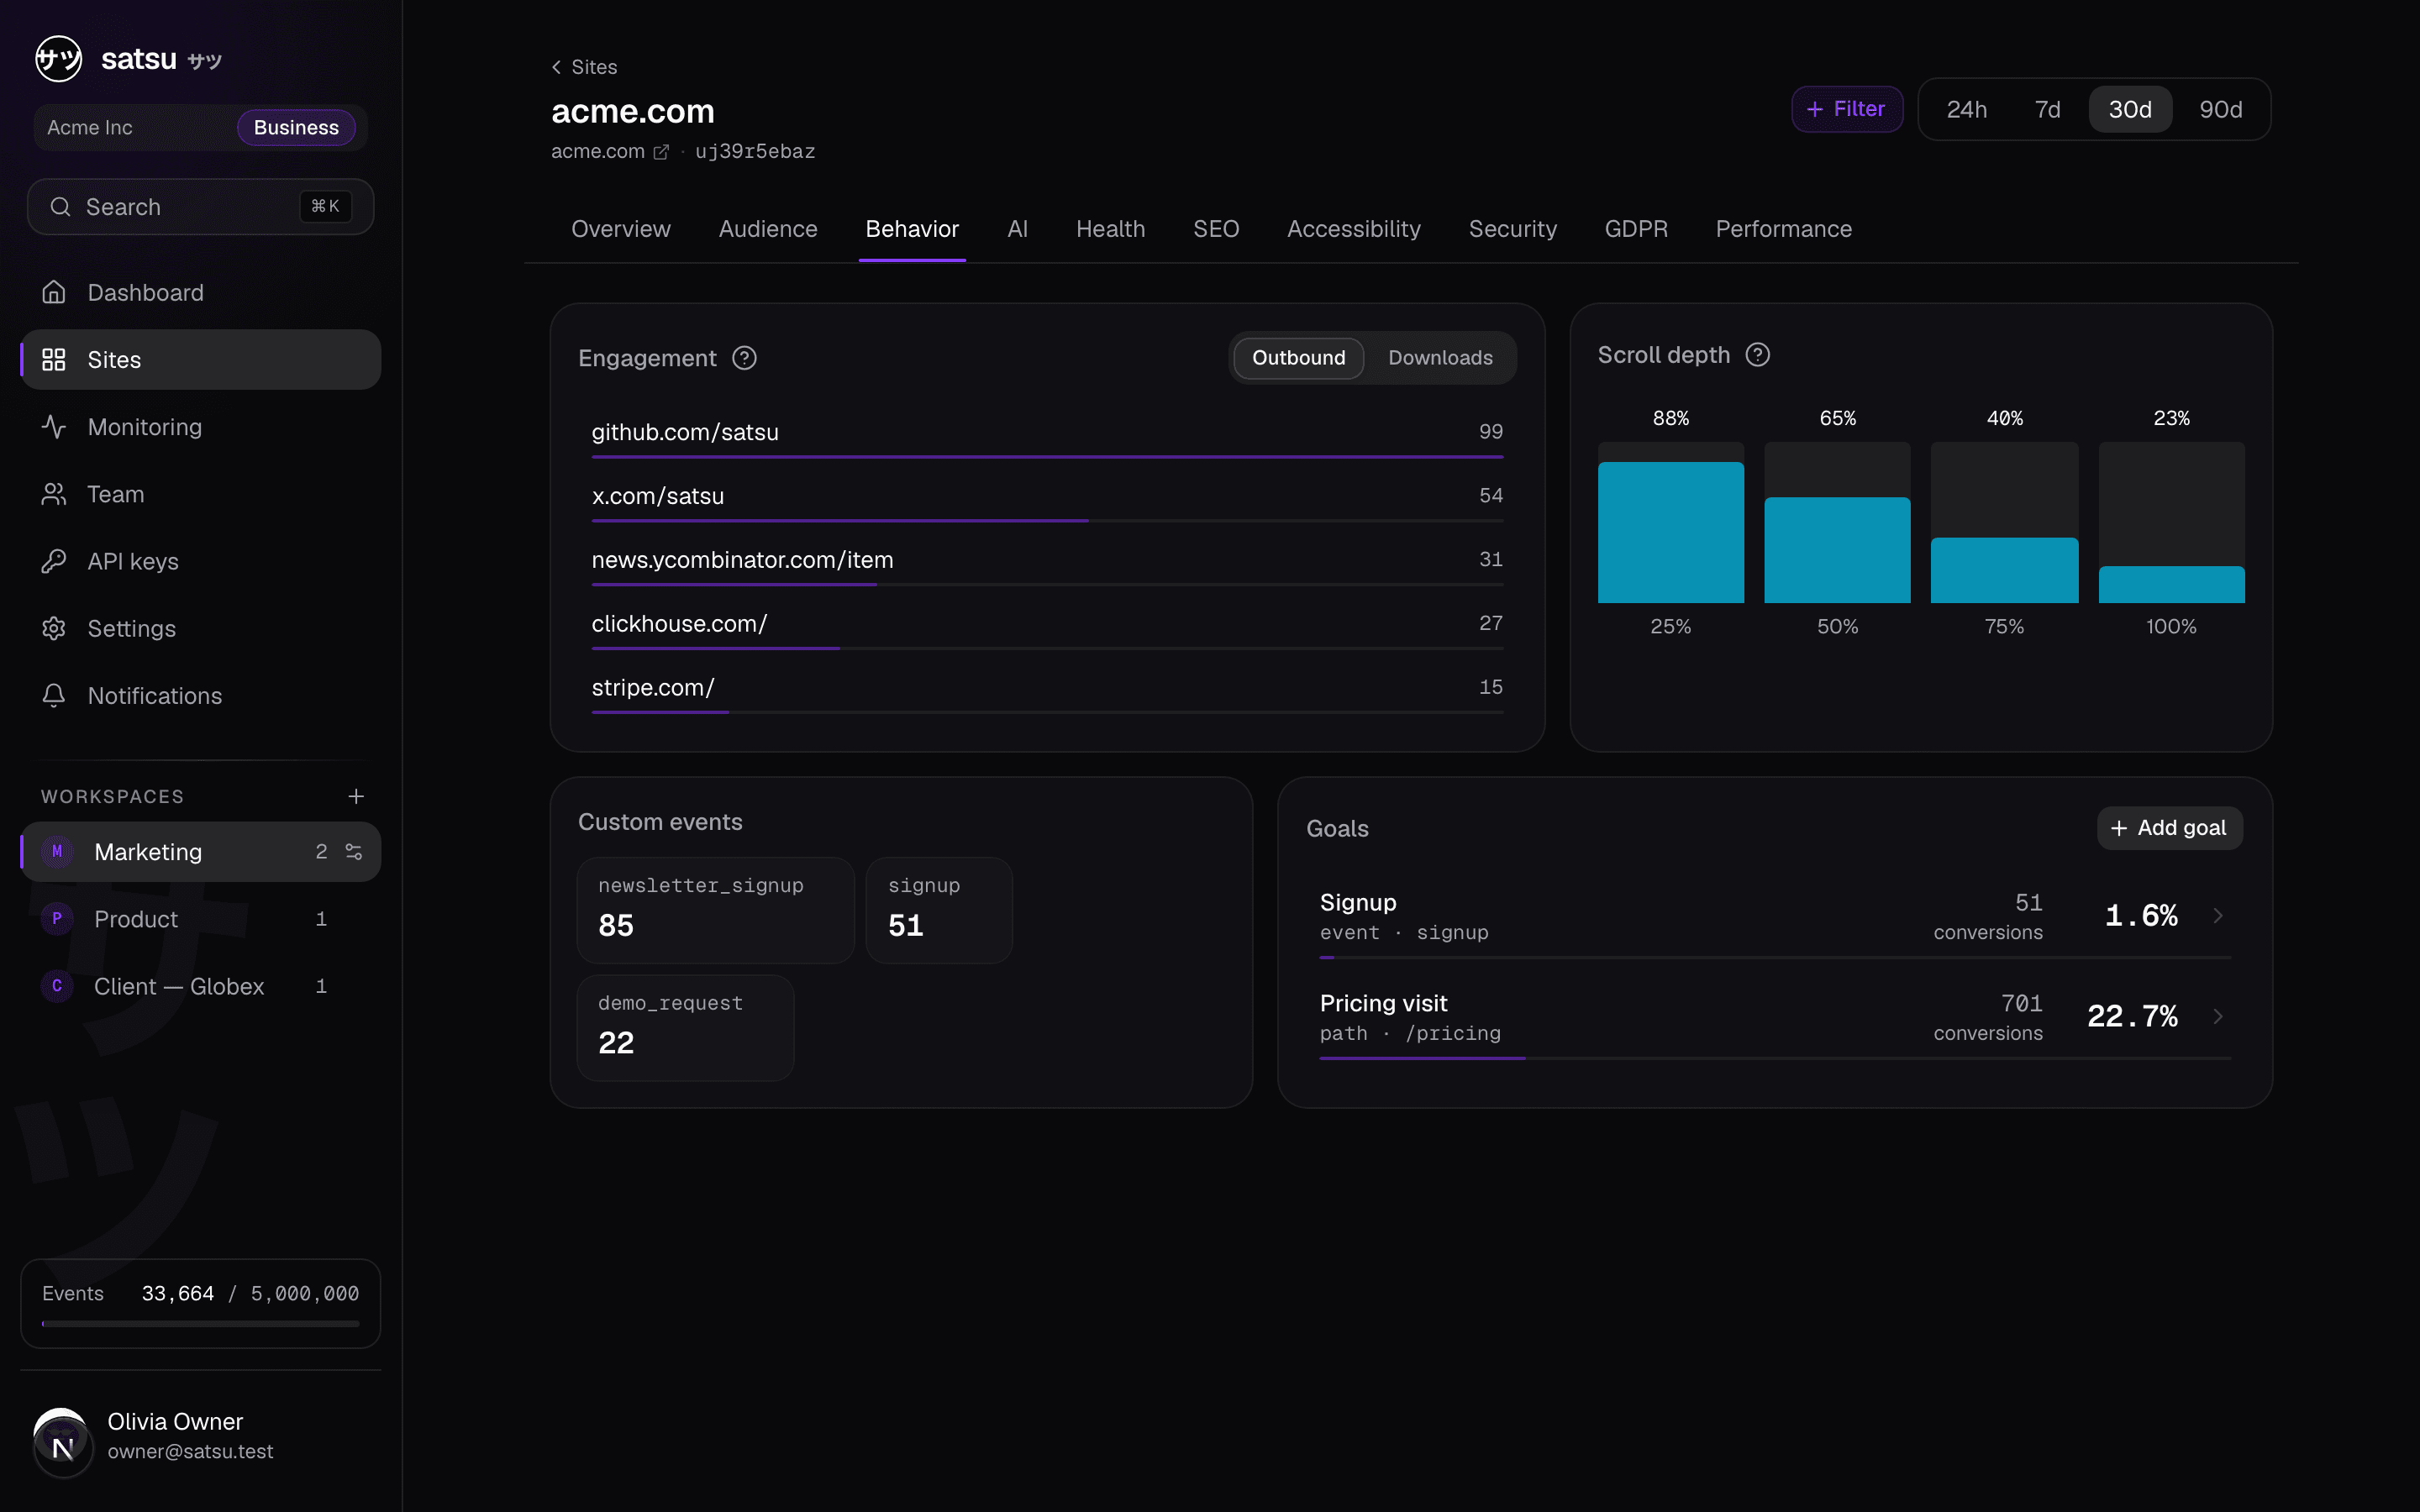Click the Product P avatar
The image size is (2420, 1512).
[57, 918]
